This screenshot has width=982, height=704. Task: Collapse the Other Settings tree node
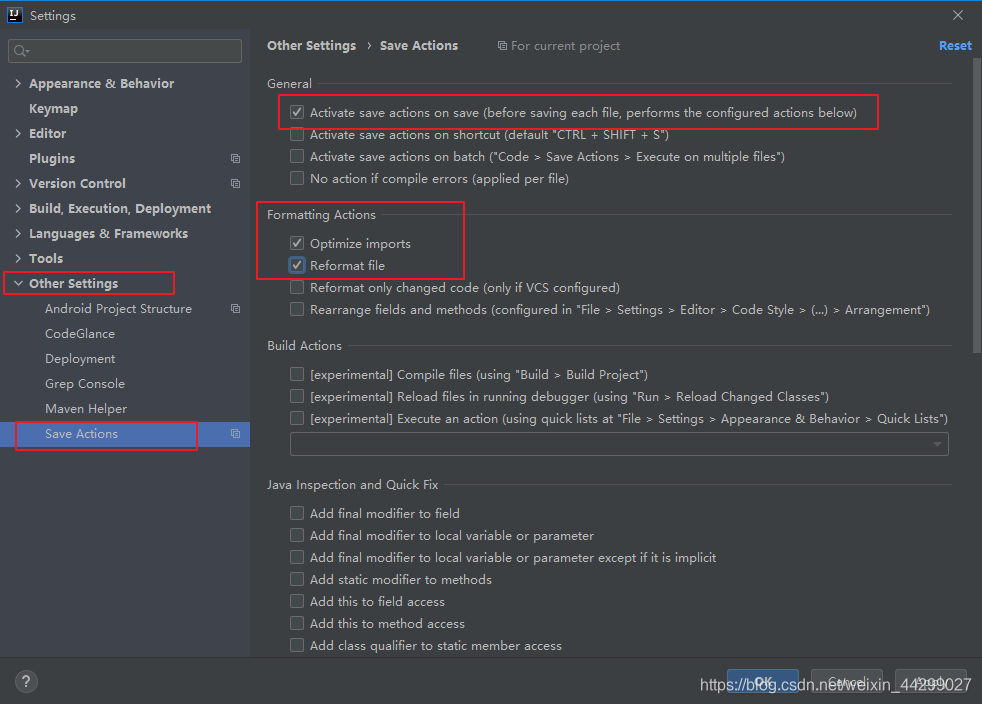pyautogui.click(x=17, y=283)
